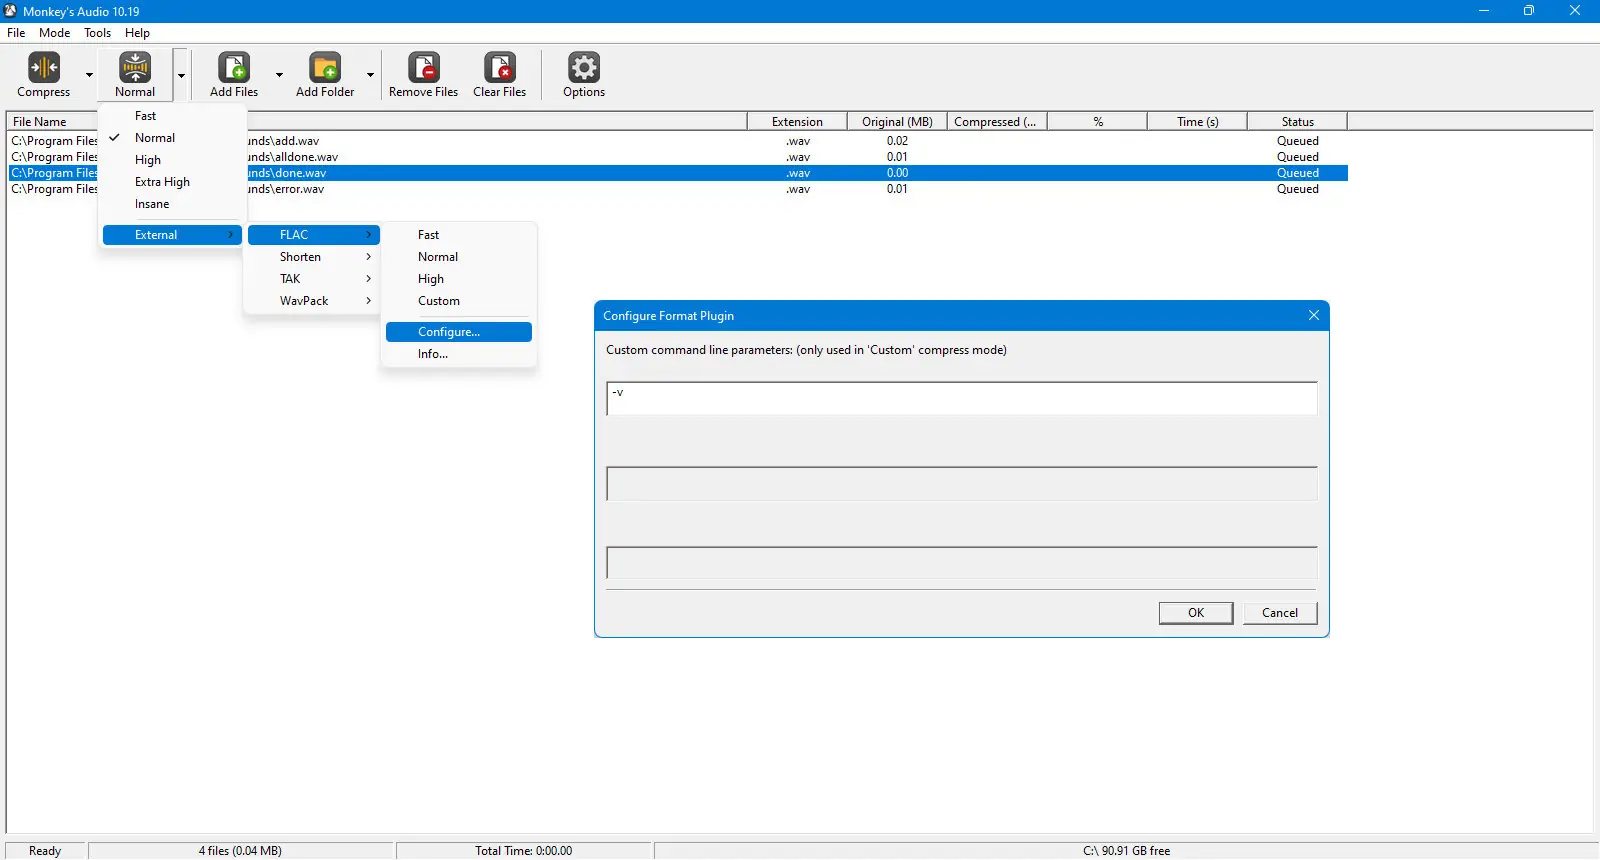Open the Mode menu

click(x=55, y=33)
